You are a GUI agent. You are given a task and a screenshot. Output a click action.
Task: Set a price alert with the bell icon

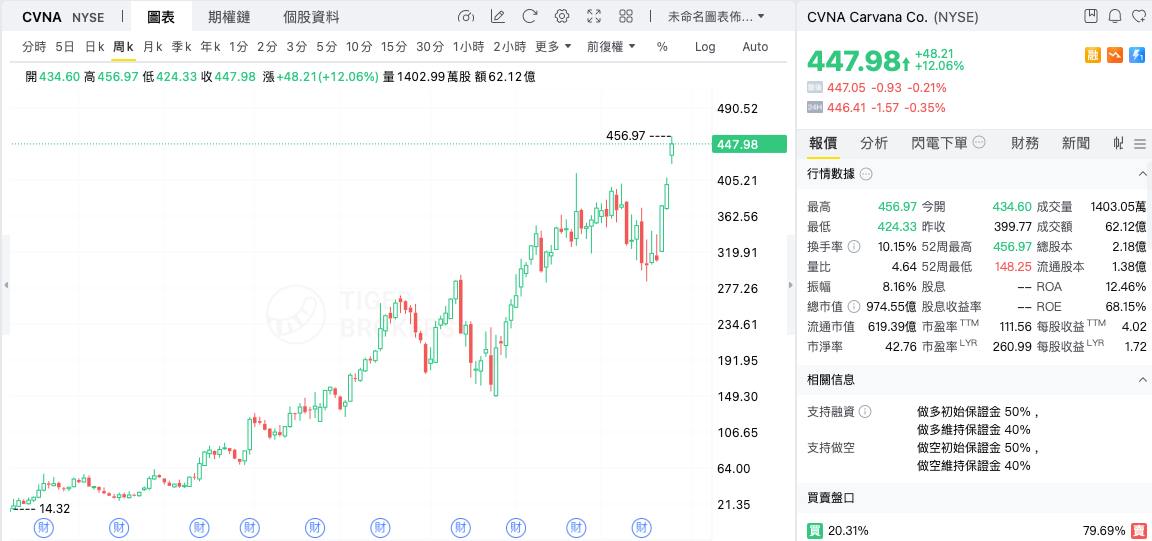[1115, 16]
